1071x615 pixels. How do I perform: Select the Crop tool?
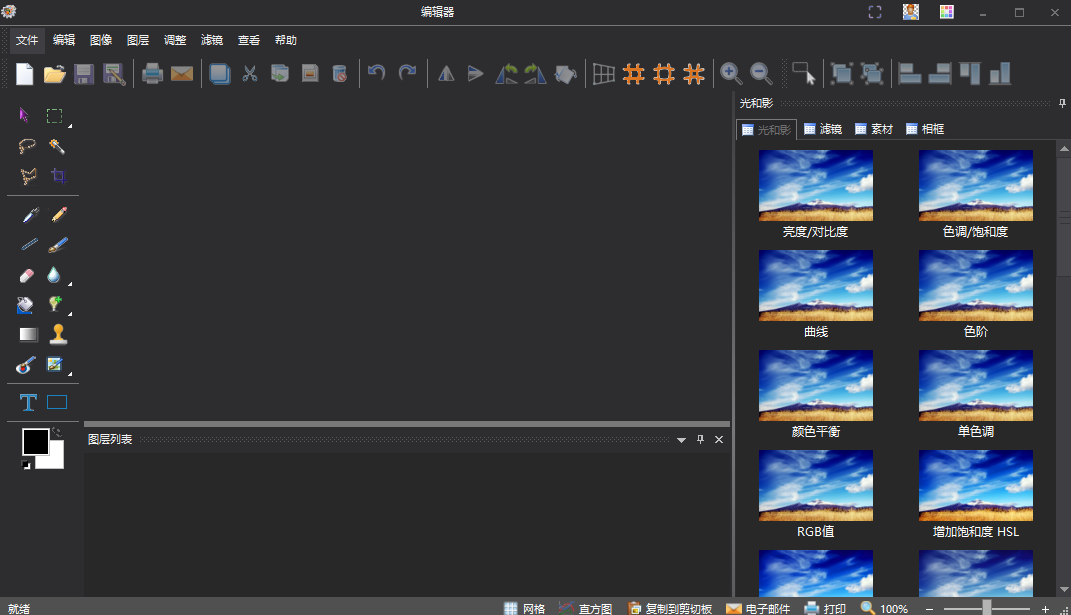click(58, 176)
